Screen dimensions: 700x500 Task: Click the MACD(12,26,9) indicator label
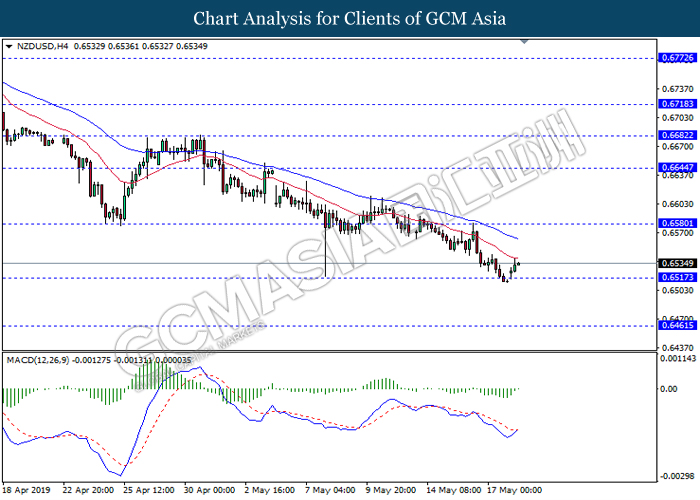38,360
